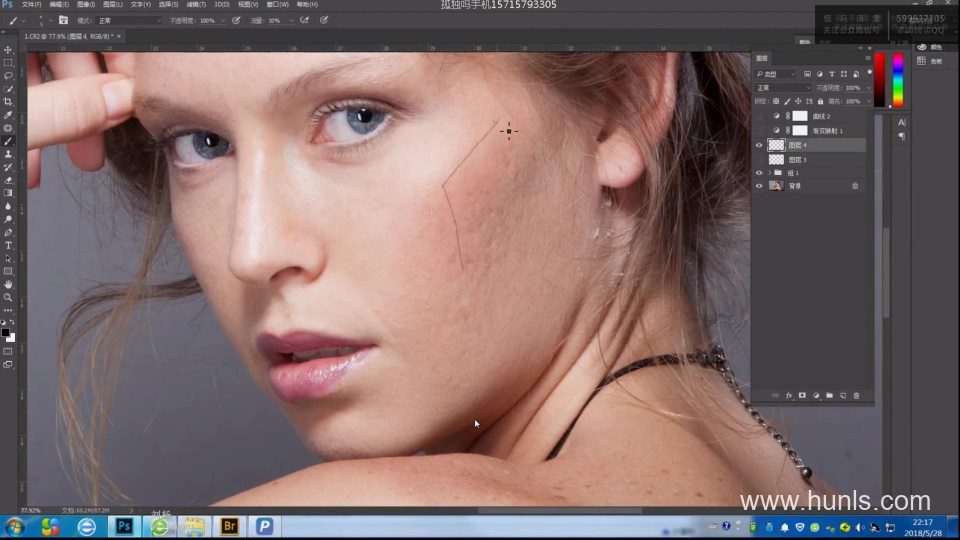
Task: Hide the 背景 layer using eye icon
Action: [759, 186]
